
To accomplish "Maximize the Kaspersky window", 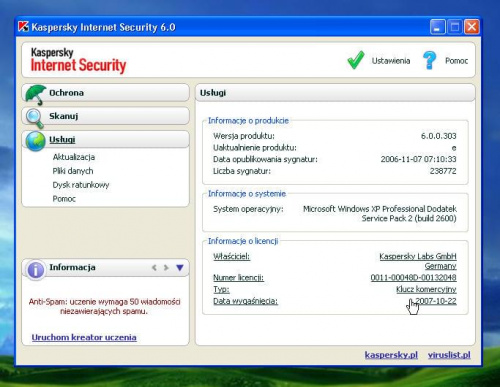I will (x=455, y=27).
